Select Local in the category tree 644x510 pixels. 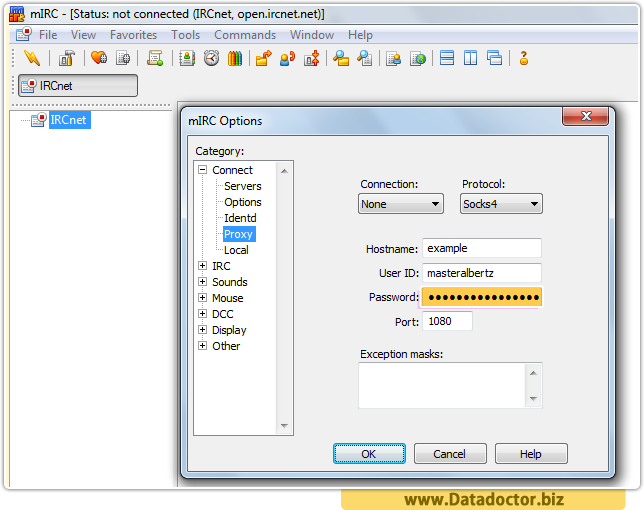click(236, 250)
